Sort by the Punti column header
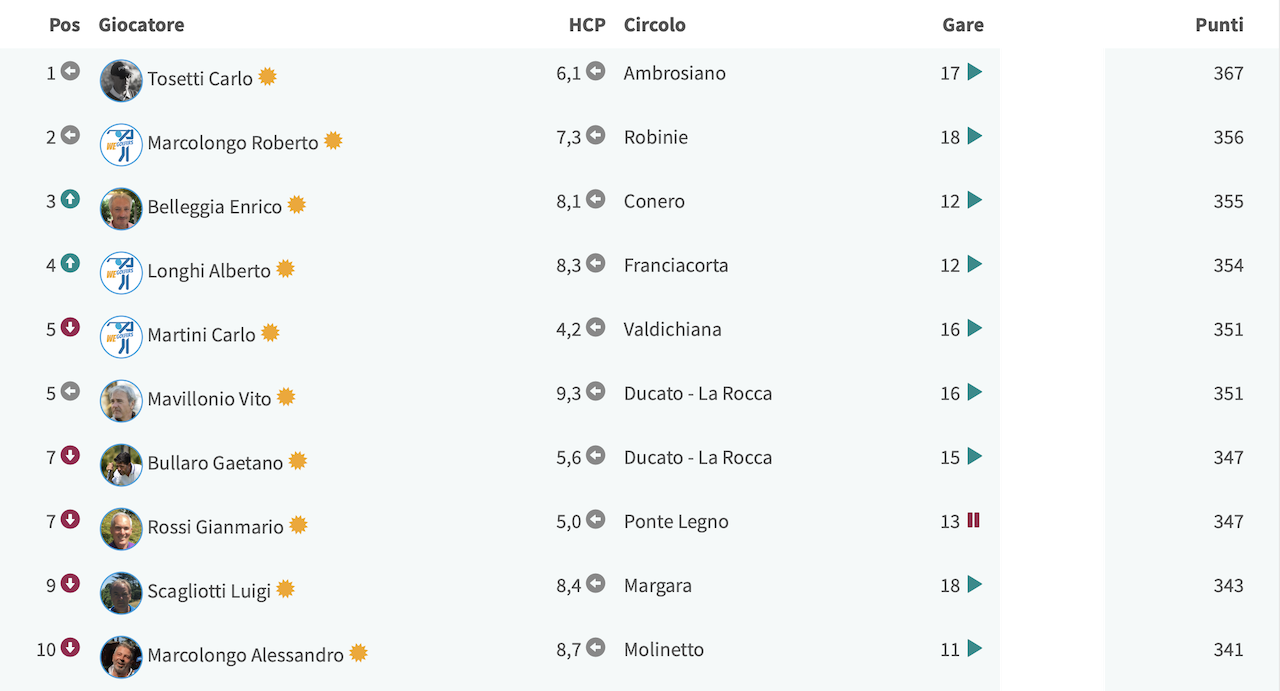This screenshot has height=691, width=1280. [x=1219, y=25]
